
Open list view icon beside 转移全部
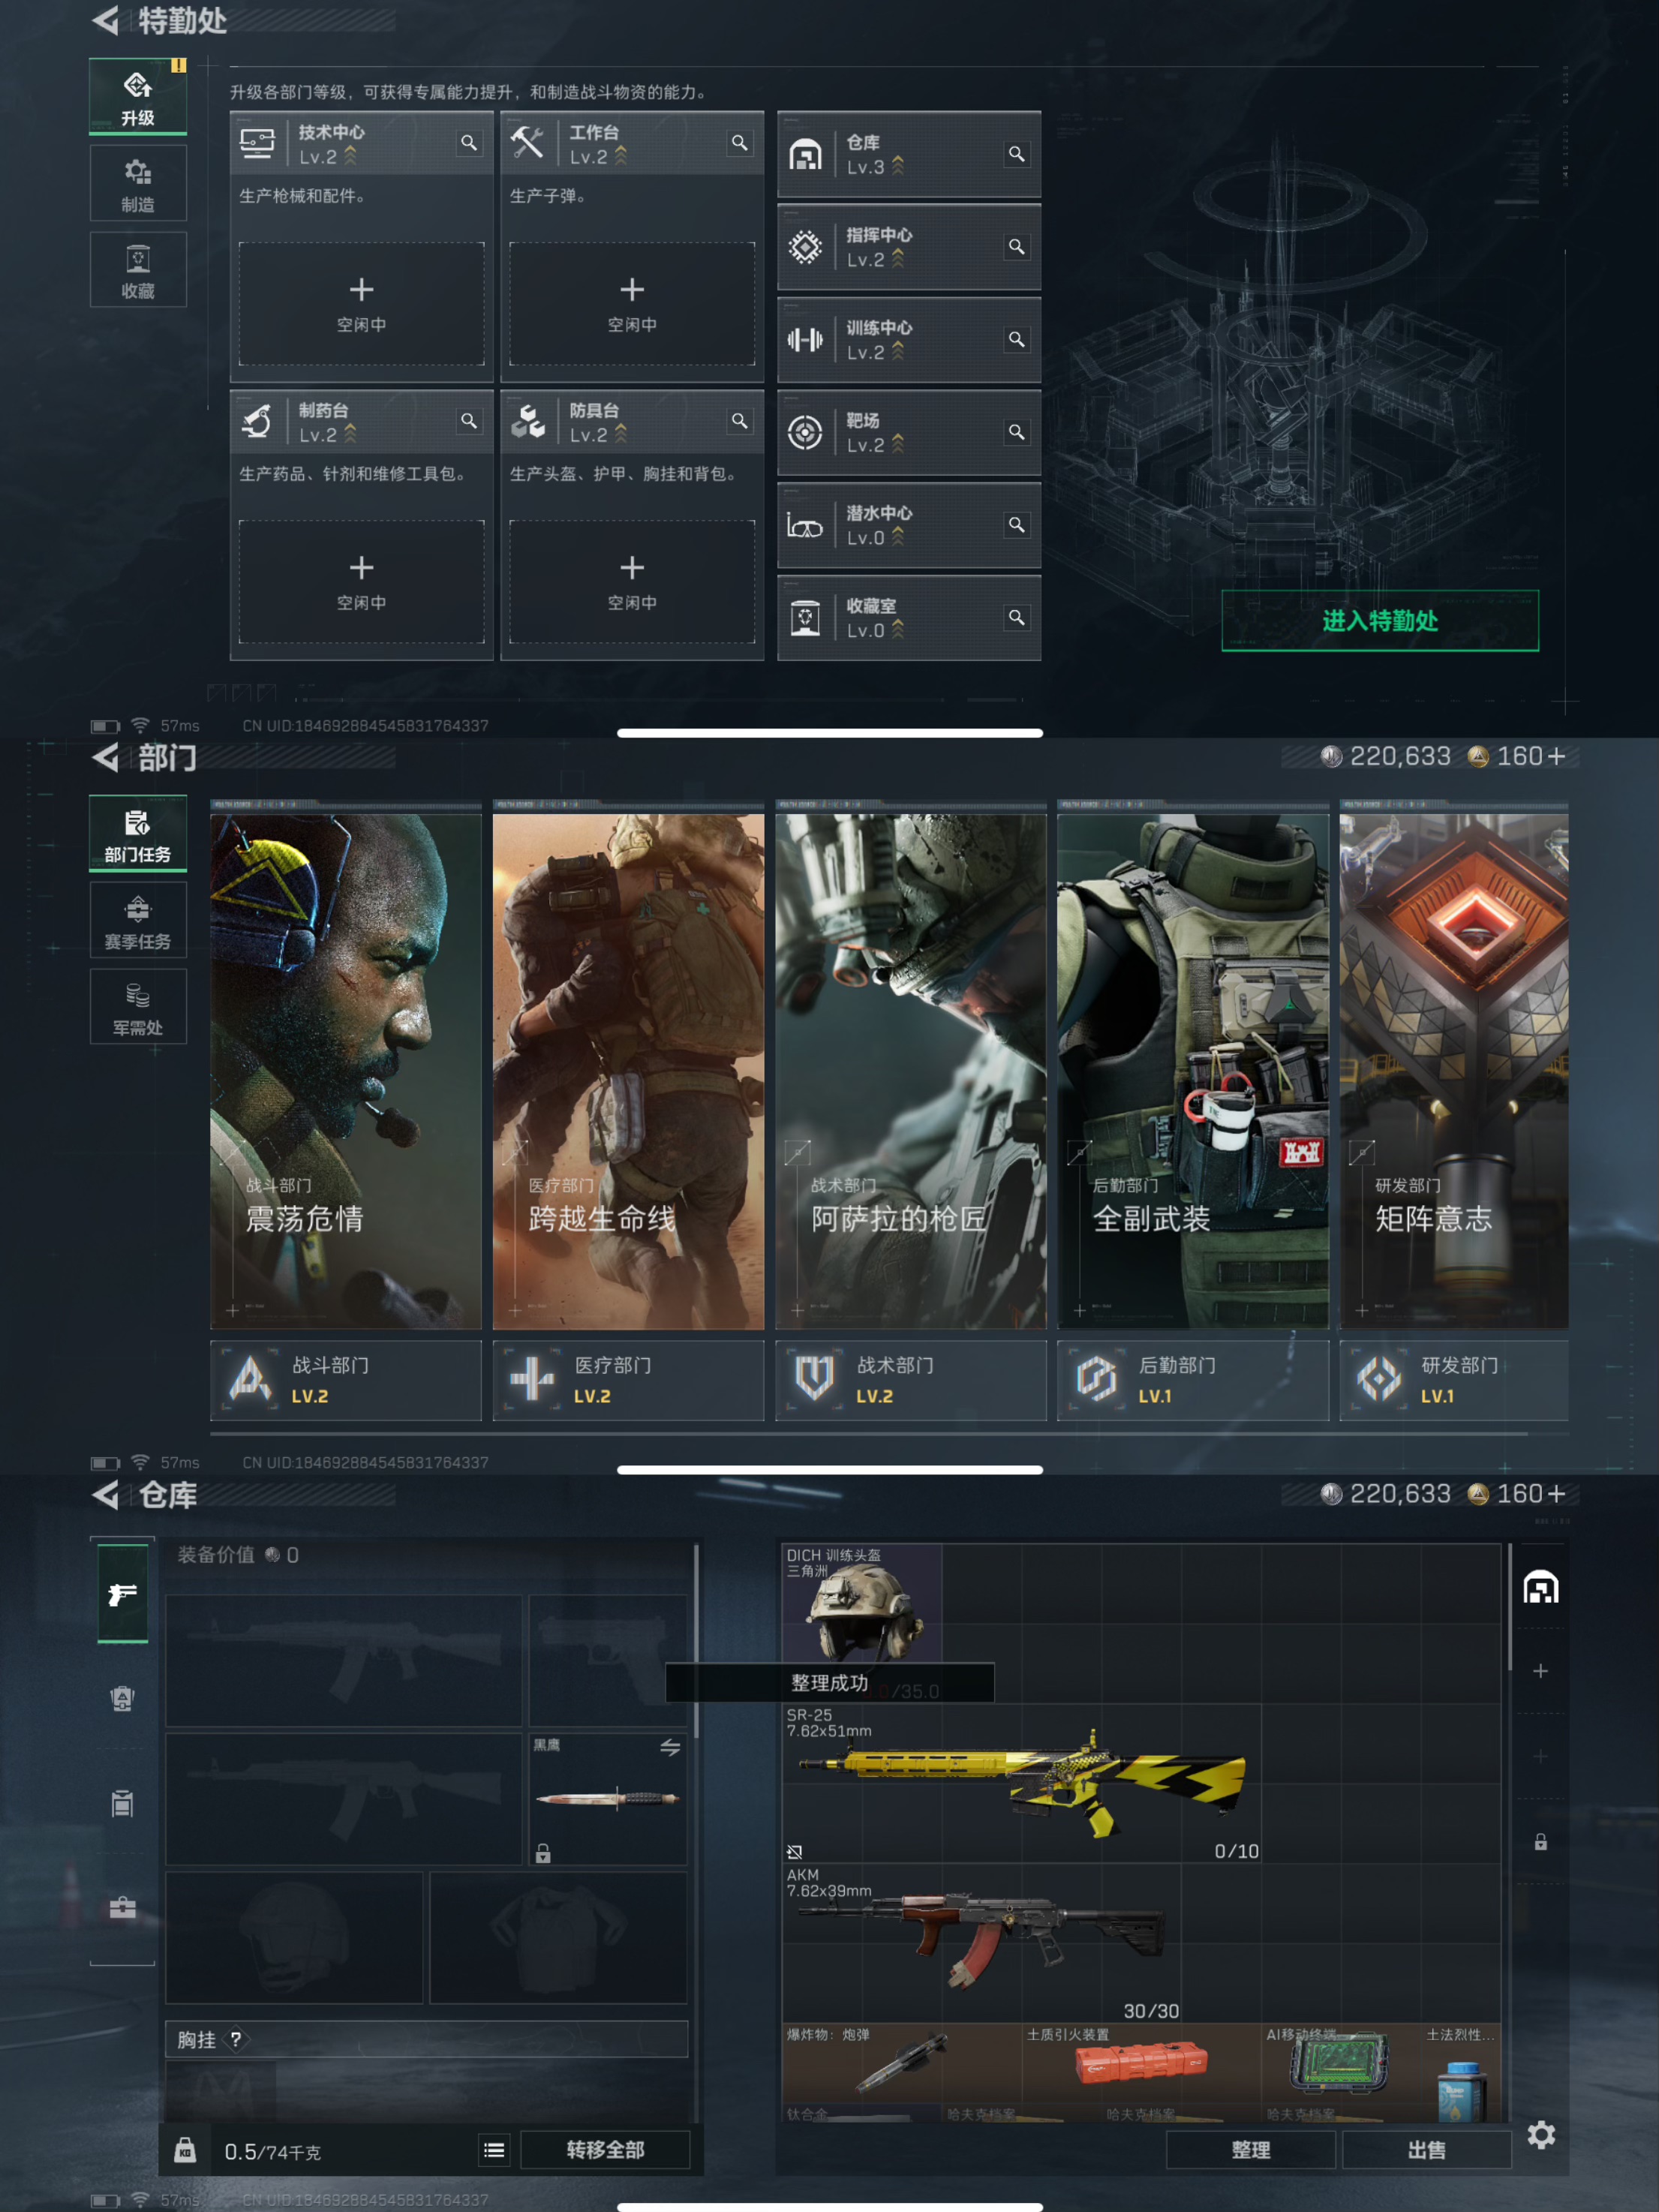tap(494, 2149)
